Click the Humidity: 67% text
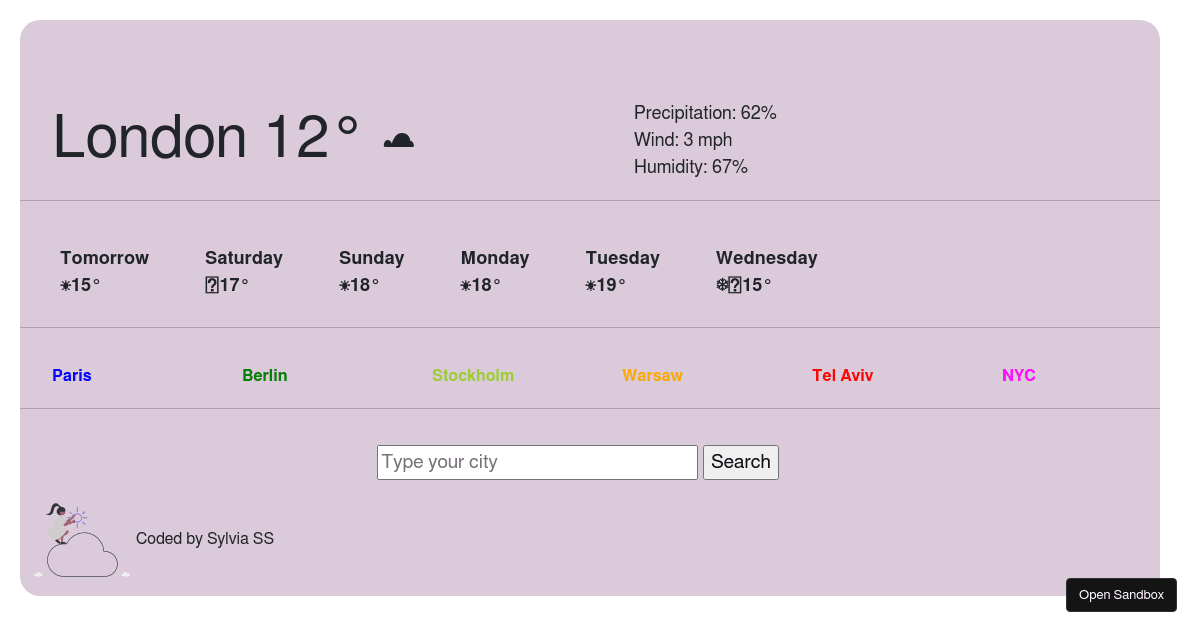 coord(691,167)
